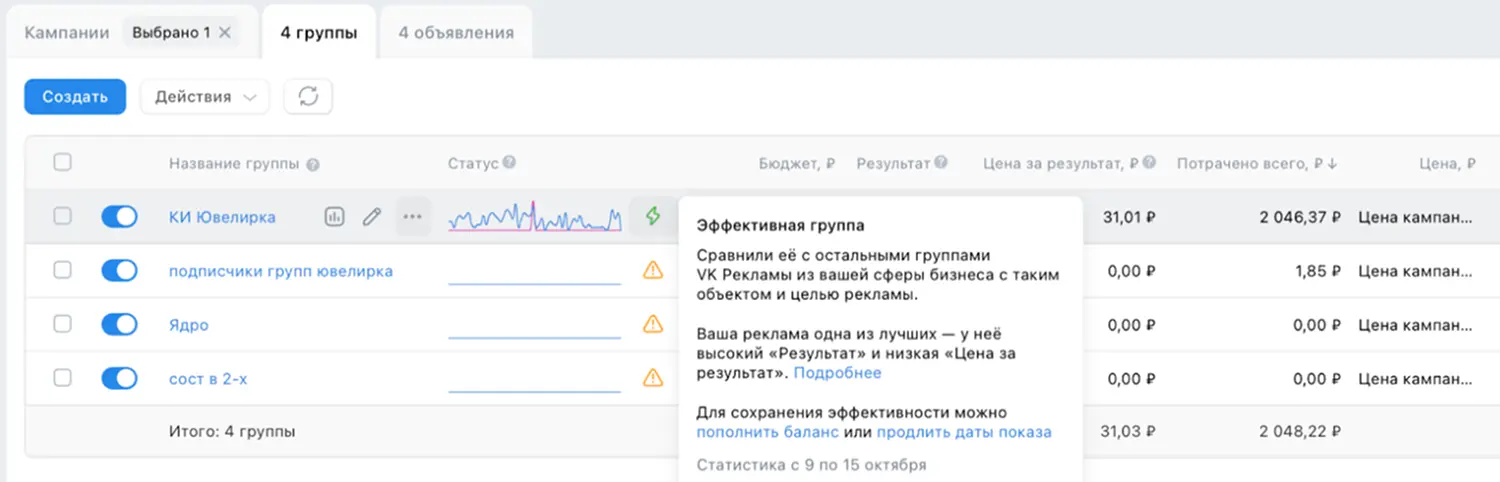
Task: Click warning triangle in Ядро row
Action: pyautogui.click(x=653, y=324)
